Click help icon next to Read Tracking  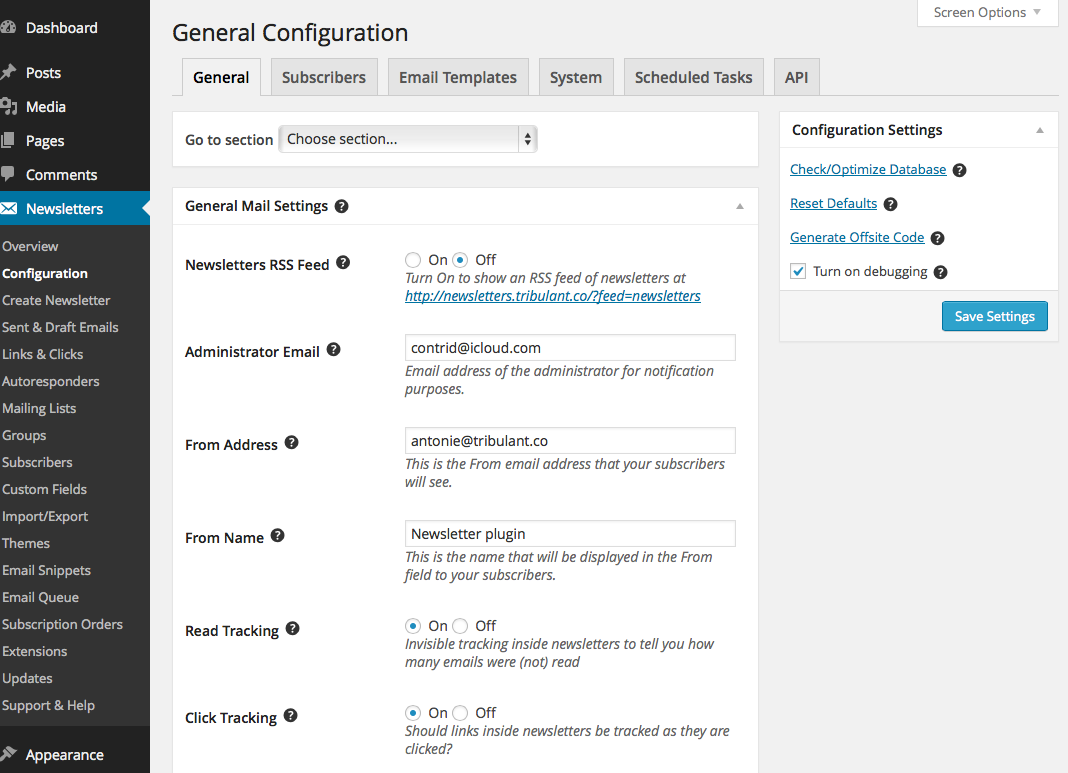point(293,629)
